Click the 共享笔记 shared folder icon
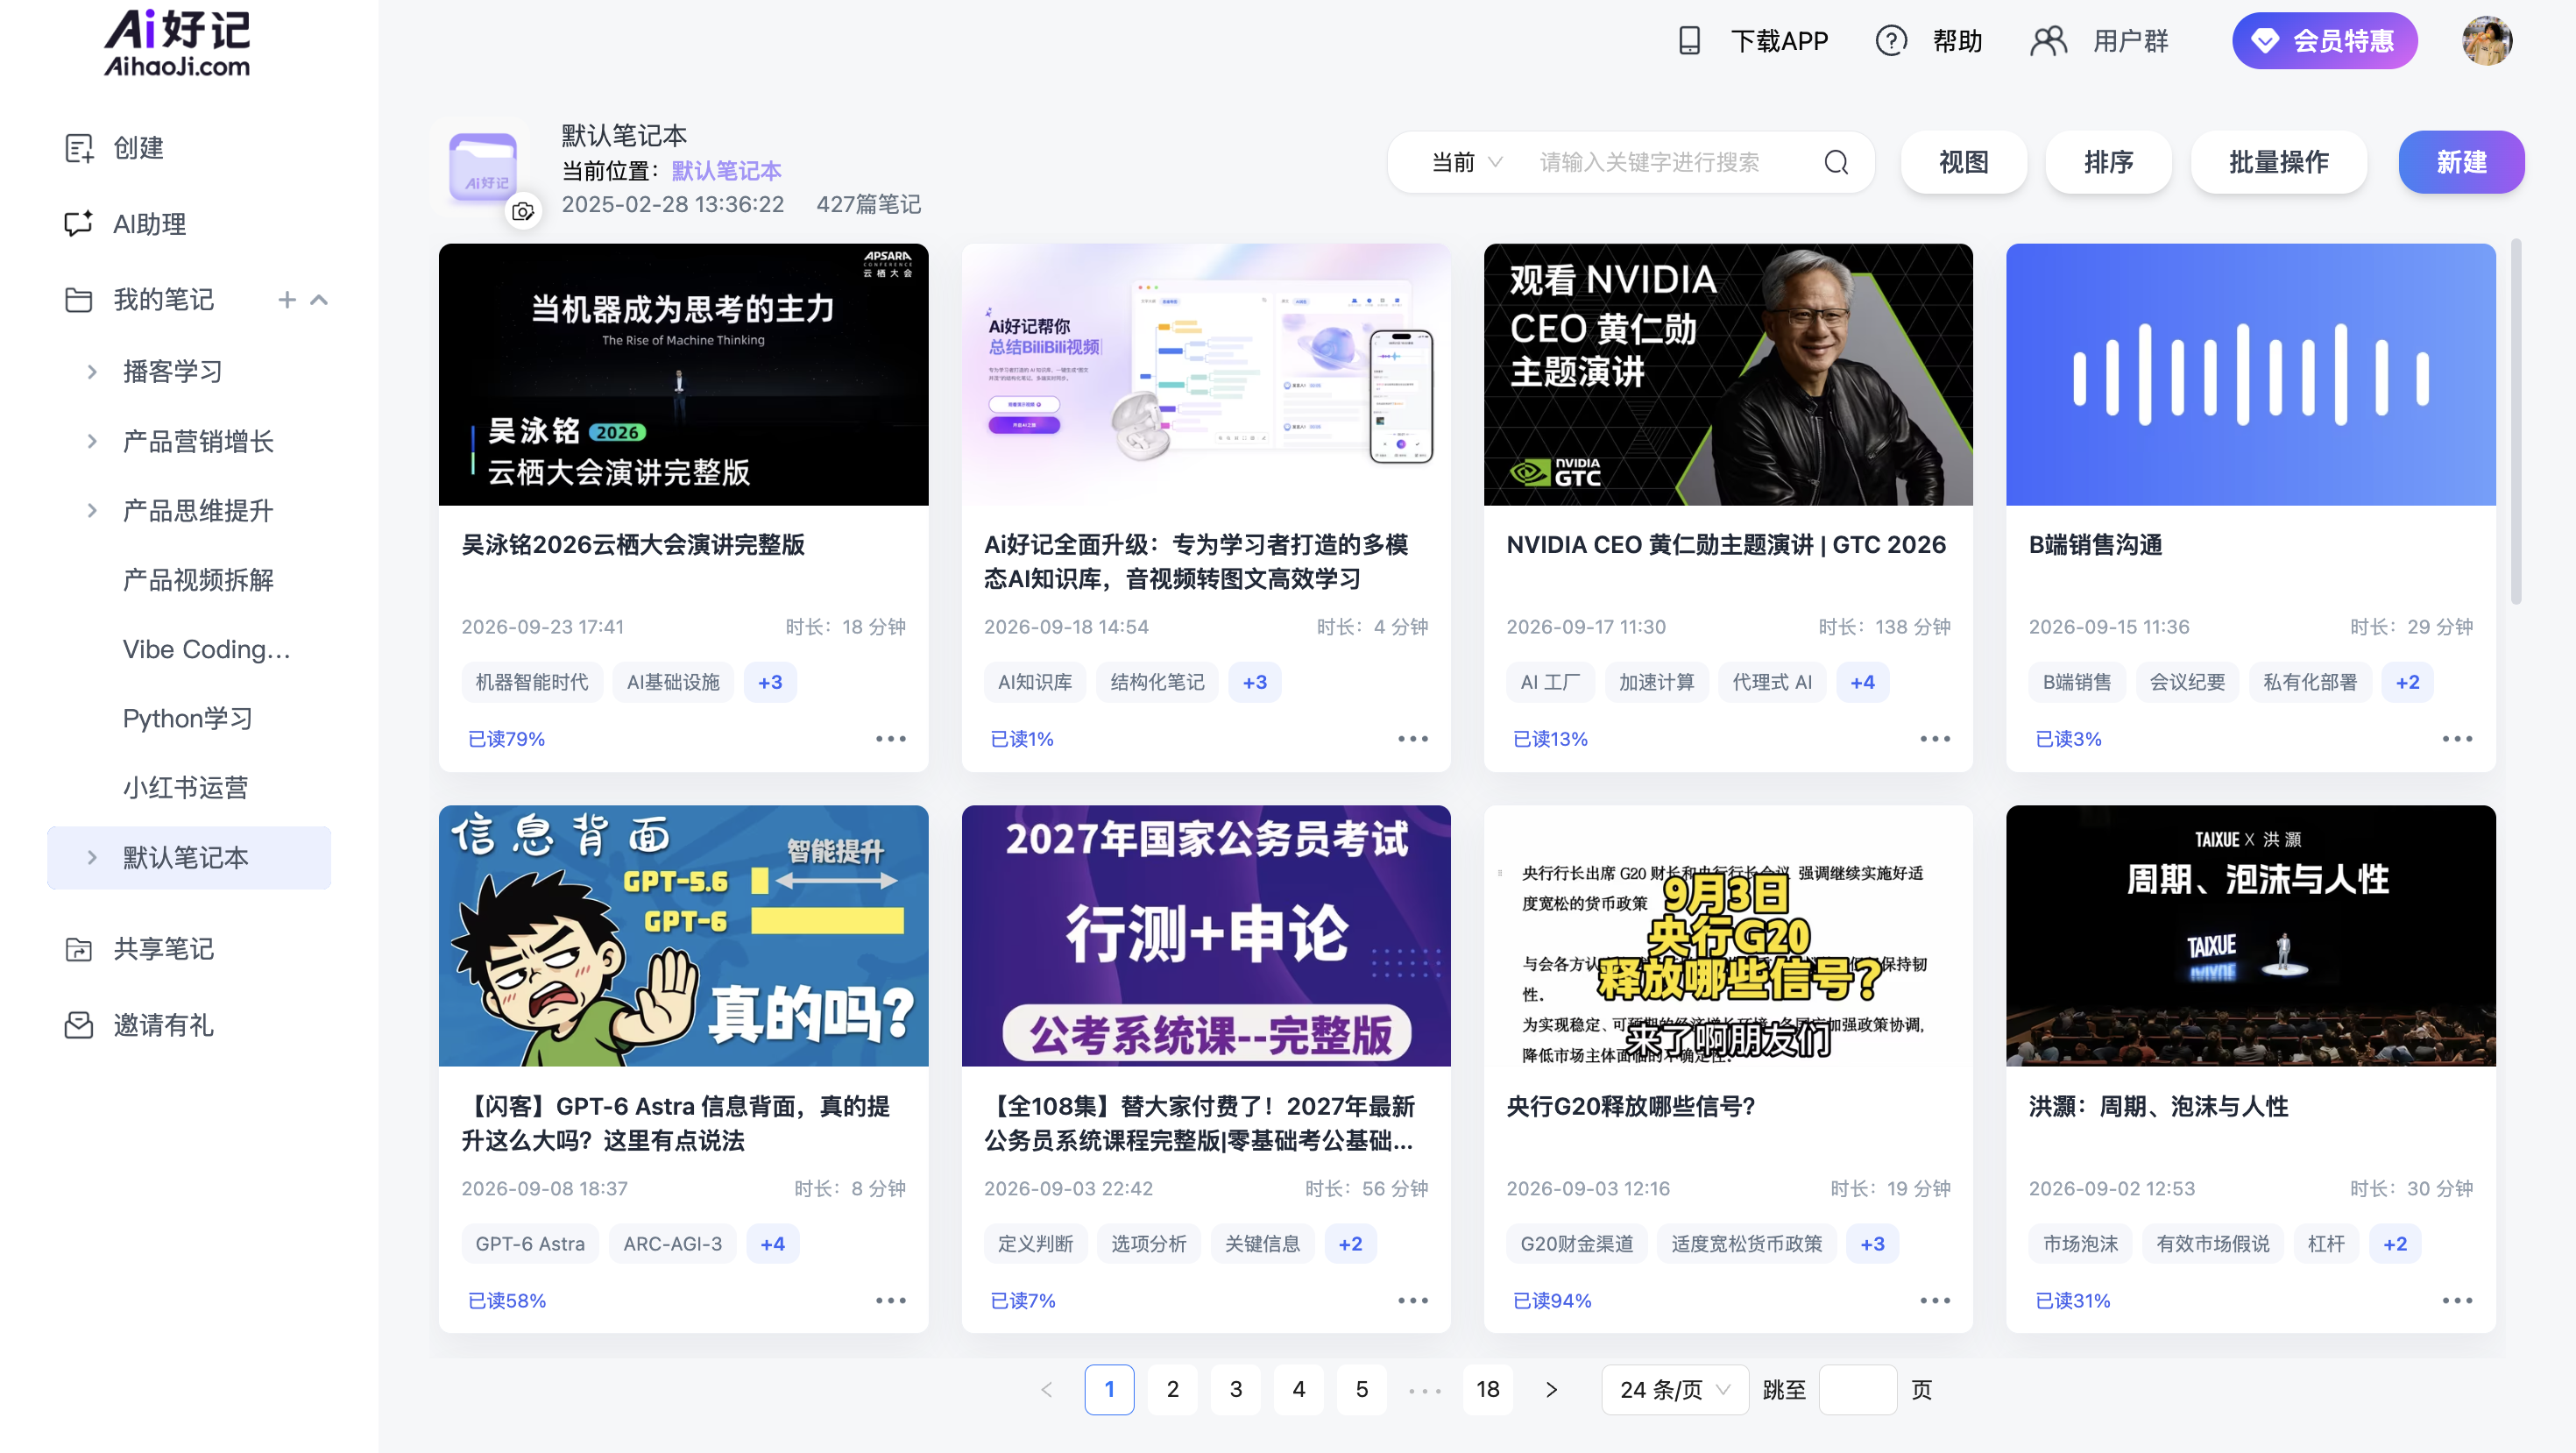This screenshot has width=2576, height=1453. [79, 948]
